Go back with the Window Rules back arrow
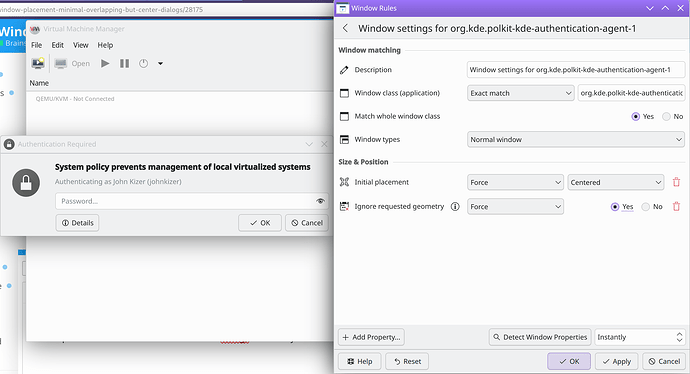Image resolution: width=690 pixels, height=374 pixels. (345, 29)
